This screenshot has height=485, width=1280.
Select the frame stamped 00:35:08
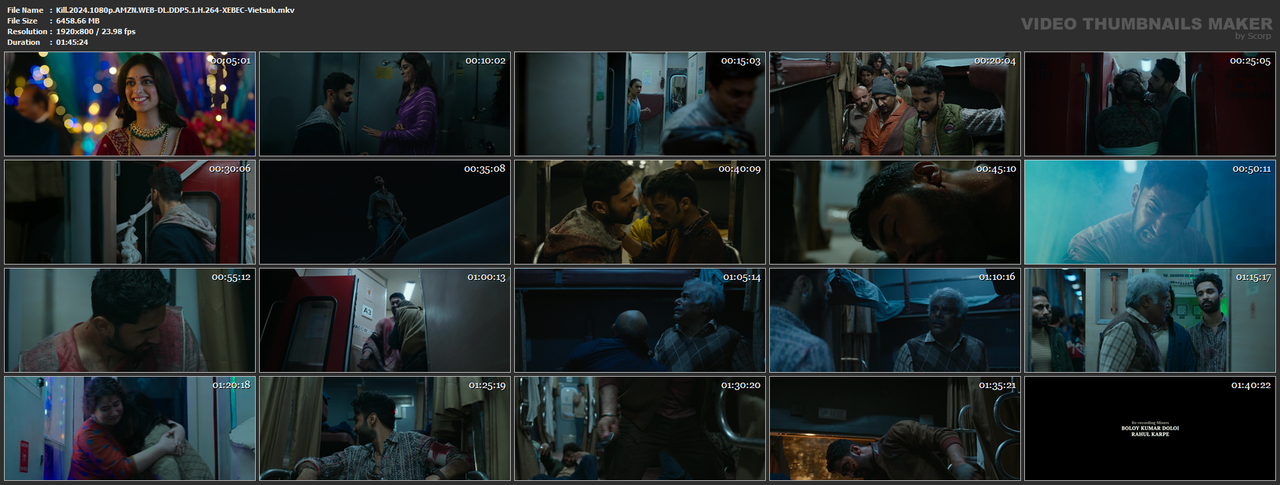[x=385, y=212]
